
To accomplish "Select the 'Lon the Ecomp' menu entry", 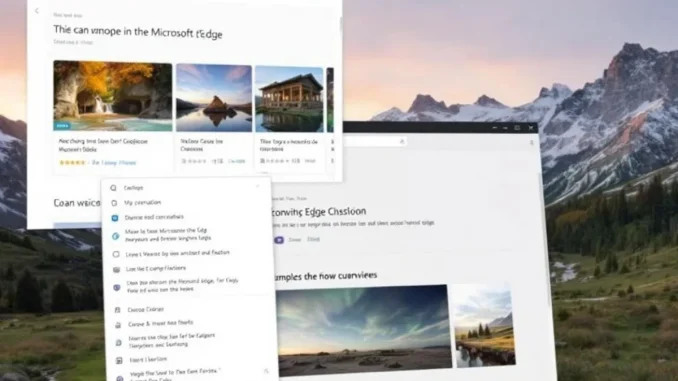I will click(x=156, y=269).
